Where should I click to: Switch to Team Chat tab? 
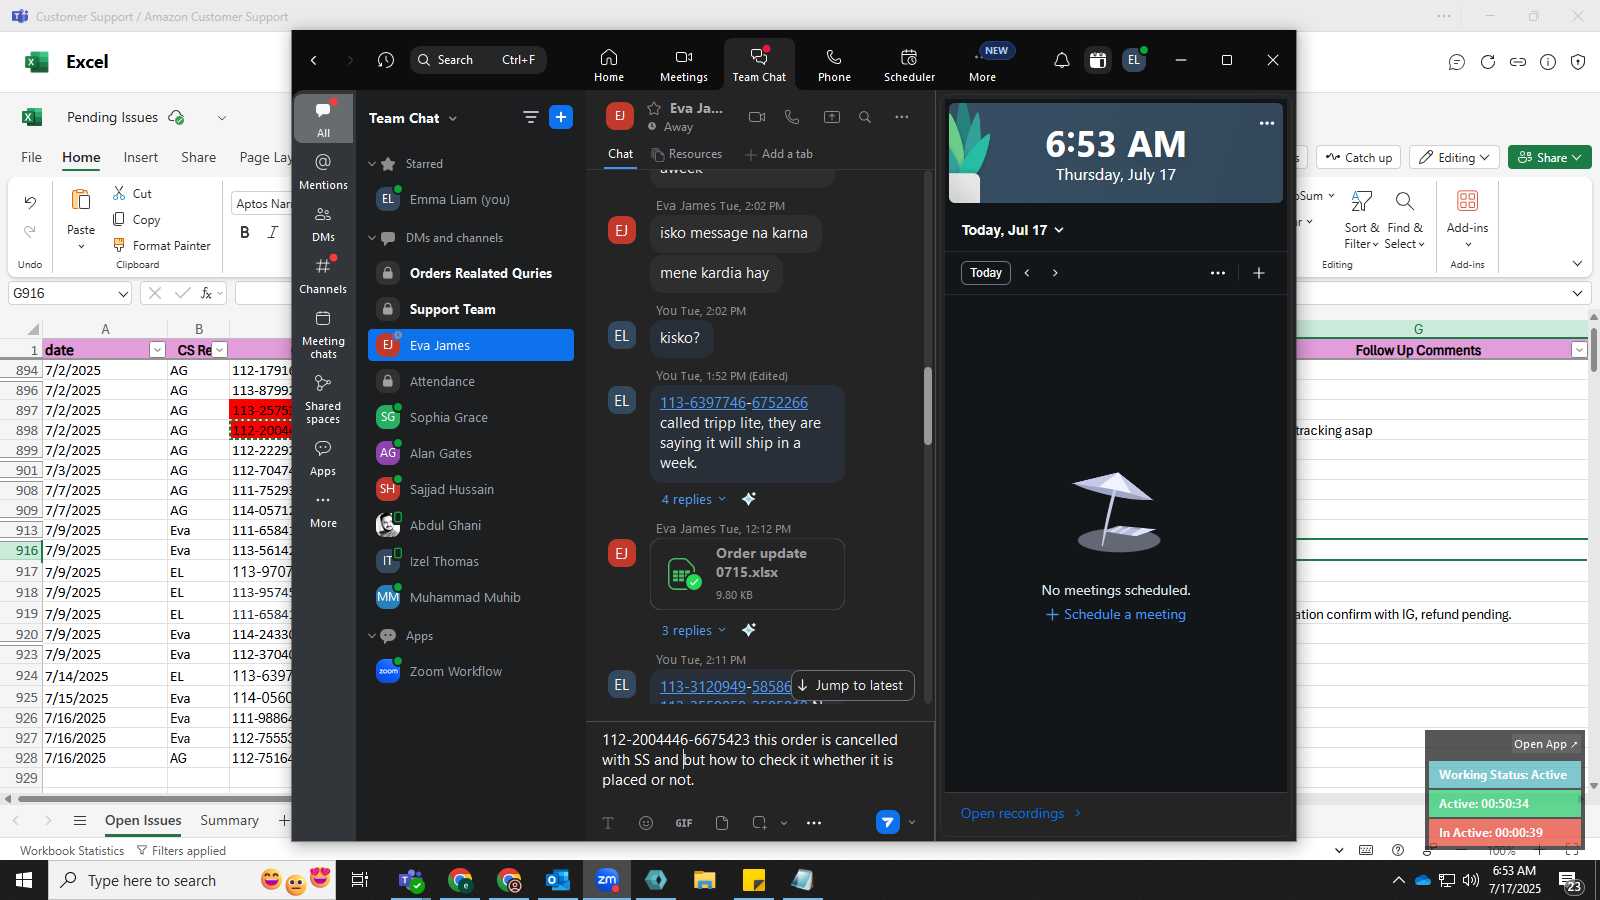click(759, 65)
